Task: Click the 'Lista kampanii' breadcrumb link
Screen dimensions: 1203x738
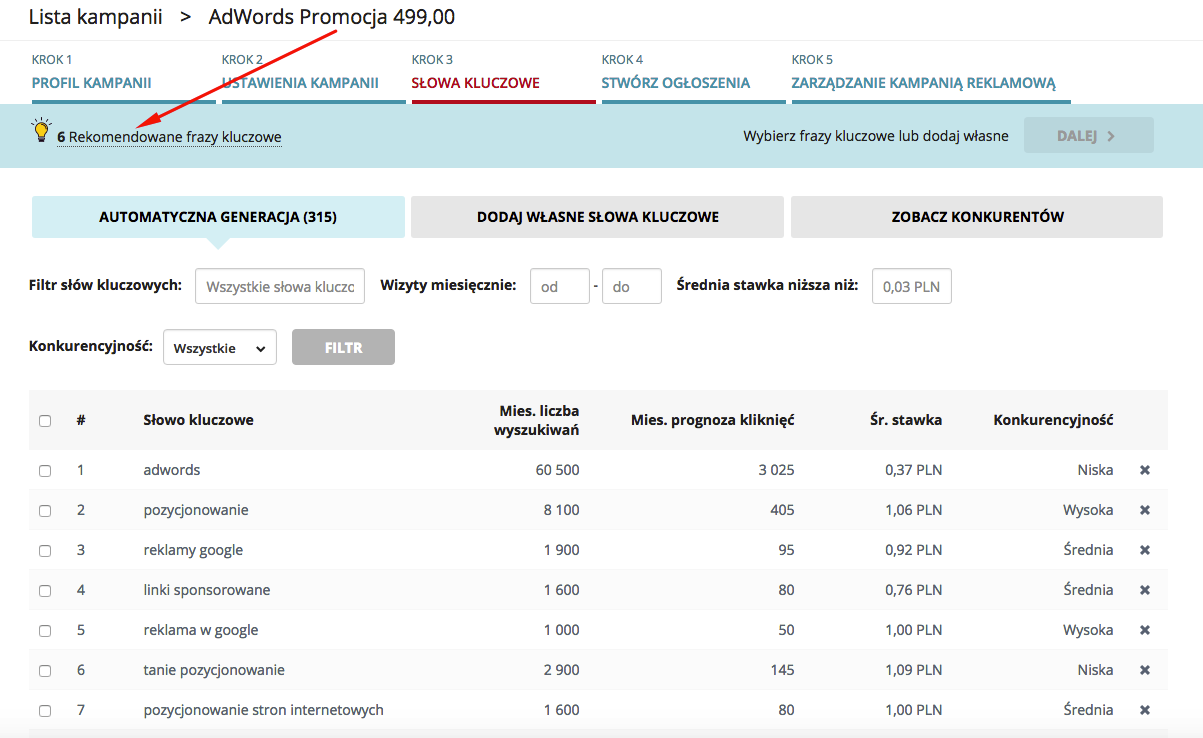Action: pos(95,17)
